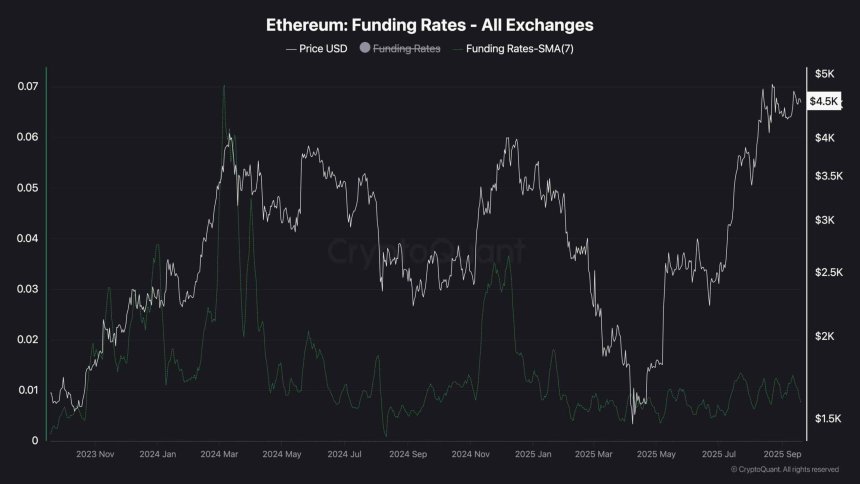Screen dimensions: 860x484
Task: Click the highlighted $4.5K current price tag
Action: click(826, 101)
